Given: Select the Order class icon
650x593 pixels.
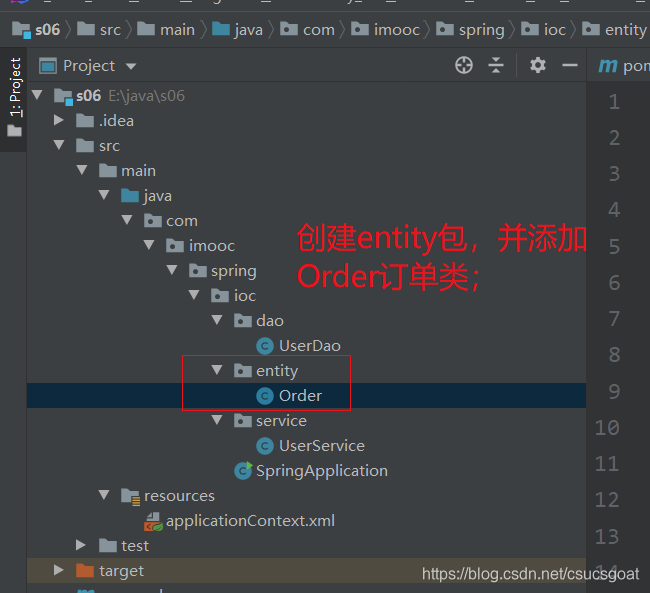Looking at the screenshot, I should (265, 396).
